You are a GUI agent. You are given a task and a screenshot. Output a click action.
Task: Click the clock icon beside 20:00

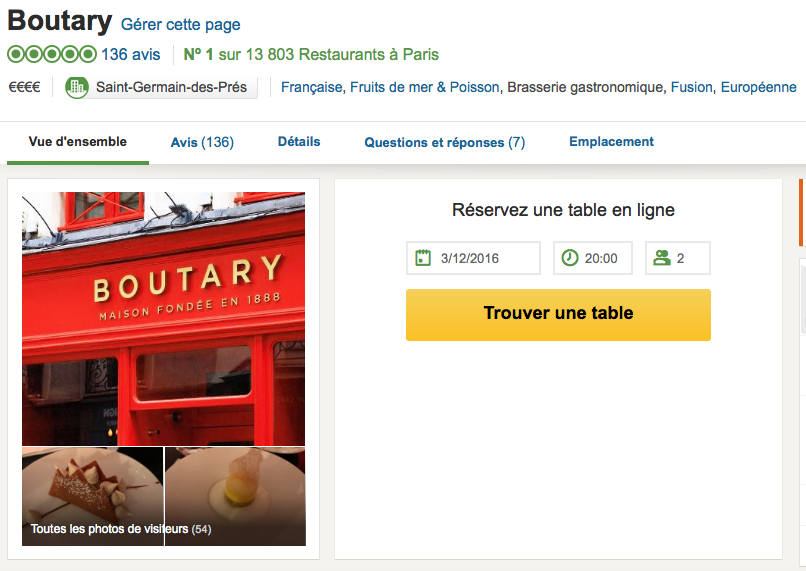(570, 257)
